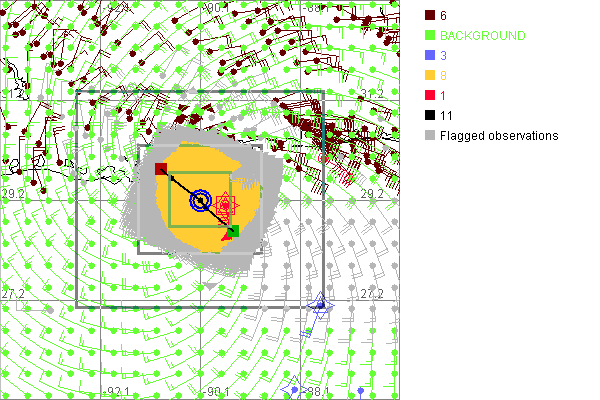Click the Flagged observations legend text
600x400 pixels.
499,136
